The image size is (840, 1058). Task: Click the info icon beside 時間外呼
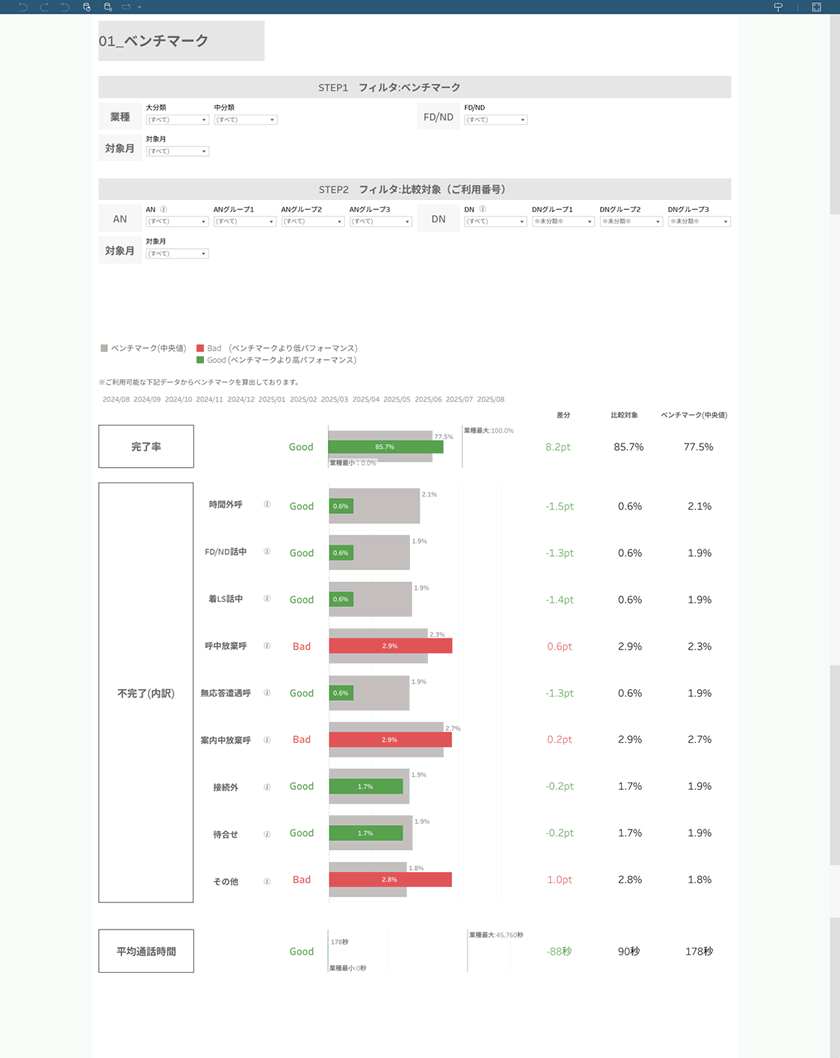(267, 505)
